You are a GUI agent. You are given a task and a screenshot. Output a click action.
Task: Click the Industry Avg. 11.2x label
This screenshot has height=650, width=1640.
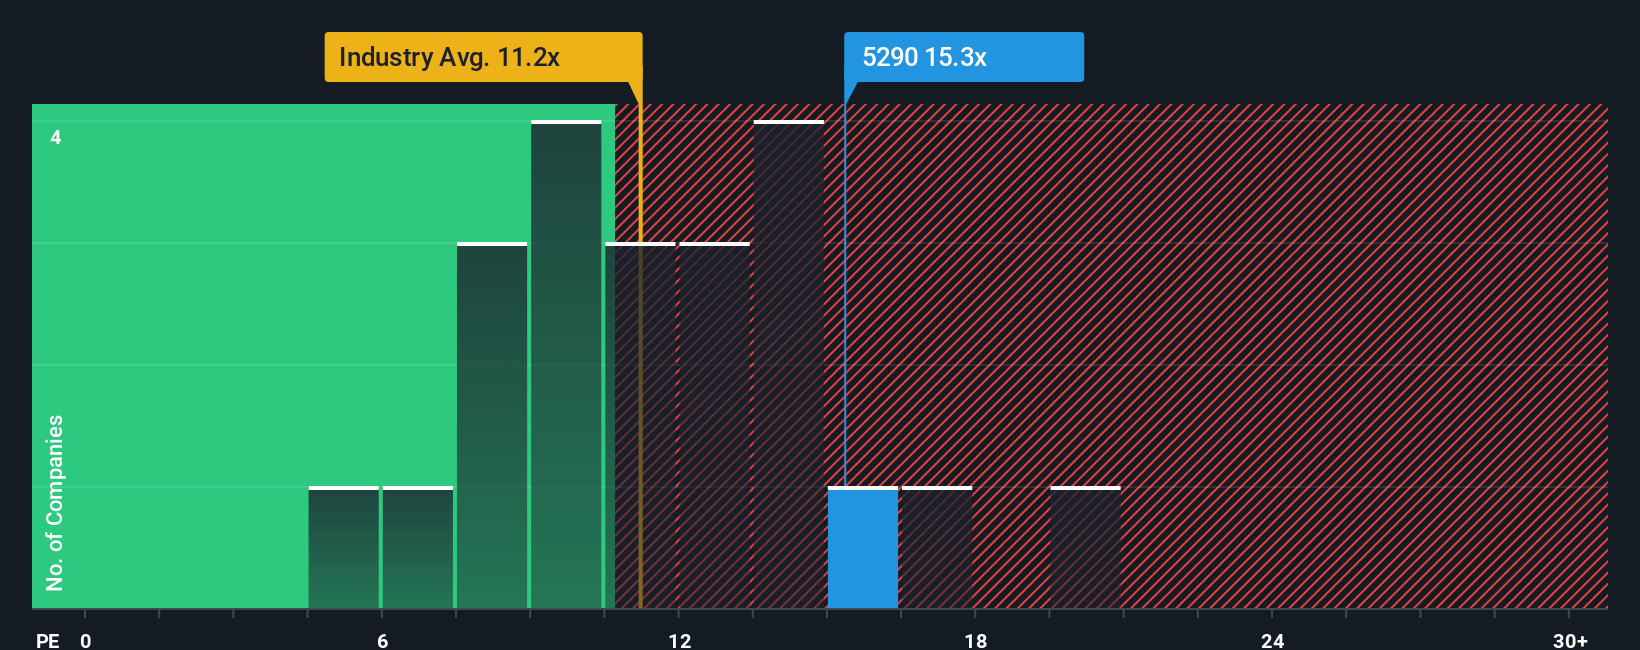pos(483,57)
